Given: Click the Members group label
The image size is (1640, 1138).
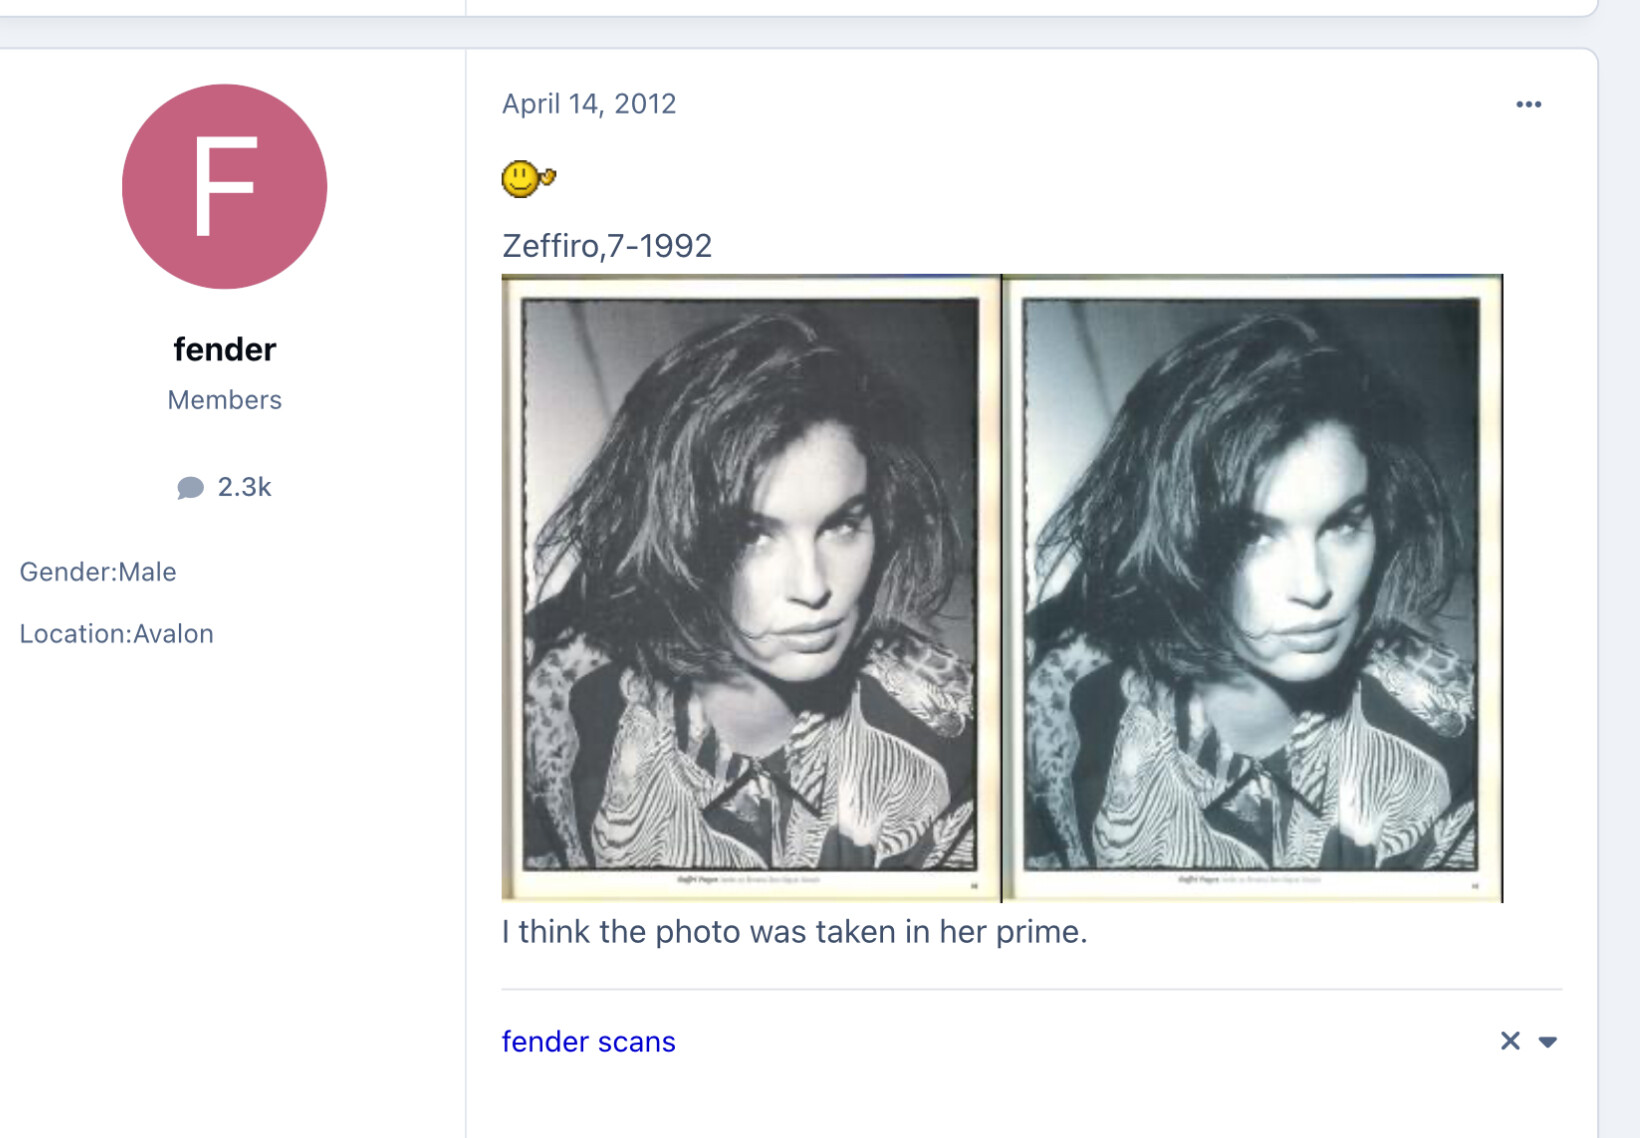Looking at the screenshot, I should [x=224, y=400].
